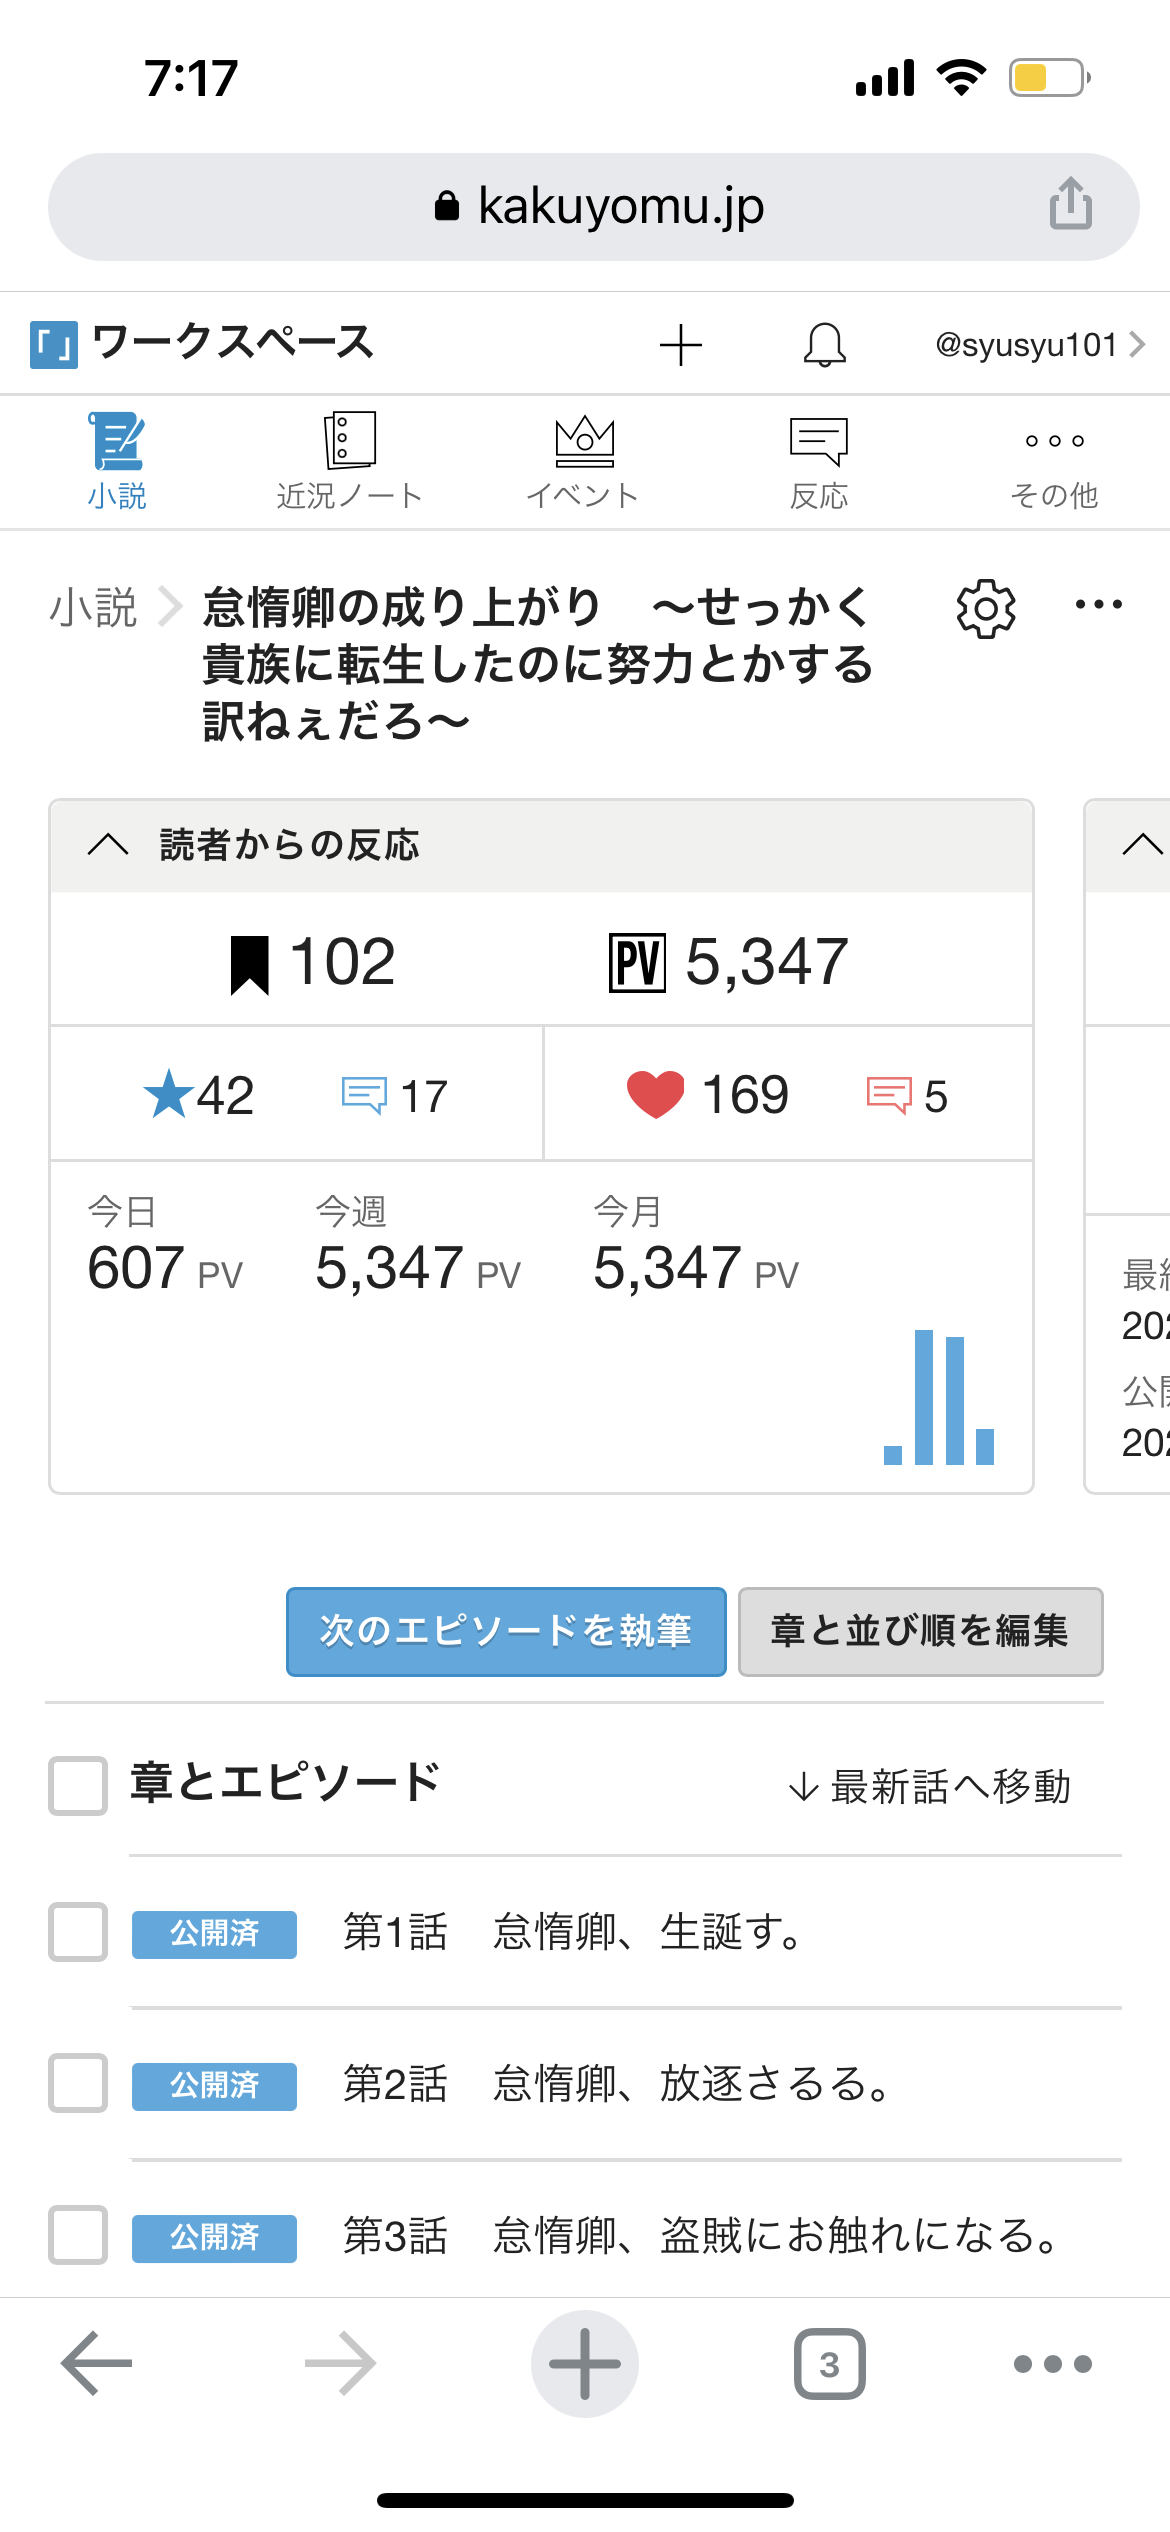Toggle the 章とエピソード select-all checkbox
This screenshot has height=2532, width=1170.
(x=78, y=1785)
